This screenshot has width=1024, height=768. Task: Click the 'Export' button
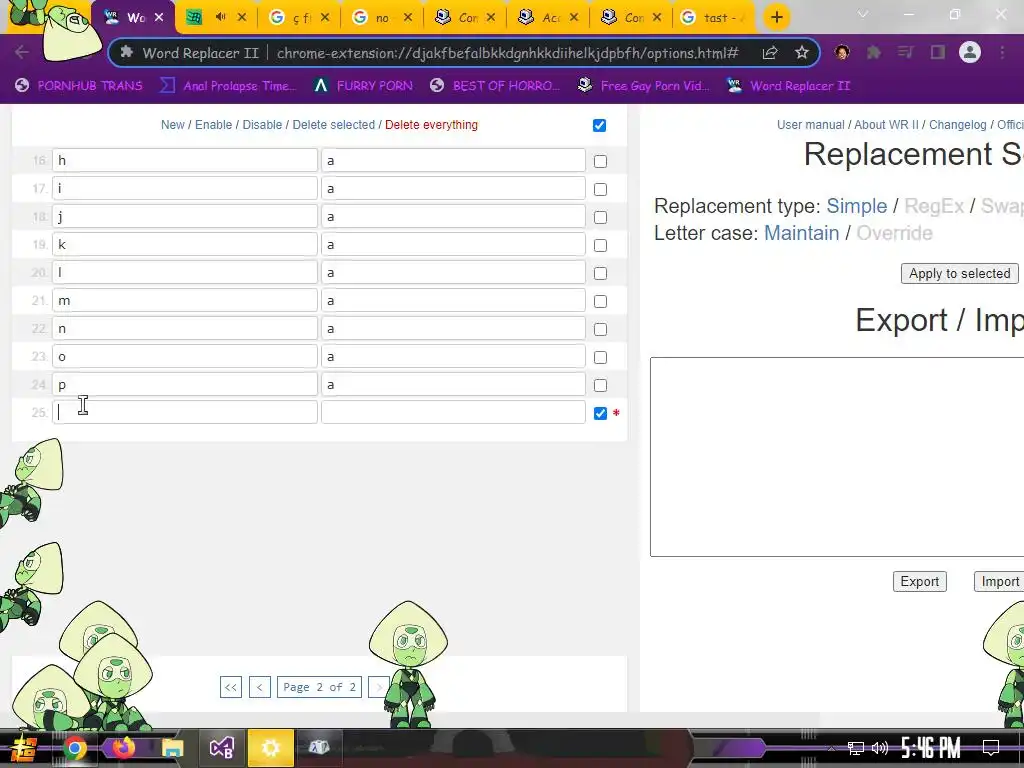point(920,581)
